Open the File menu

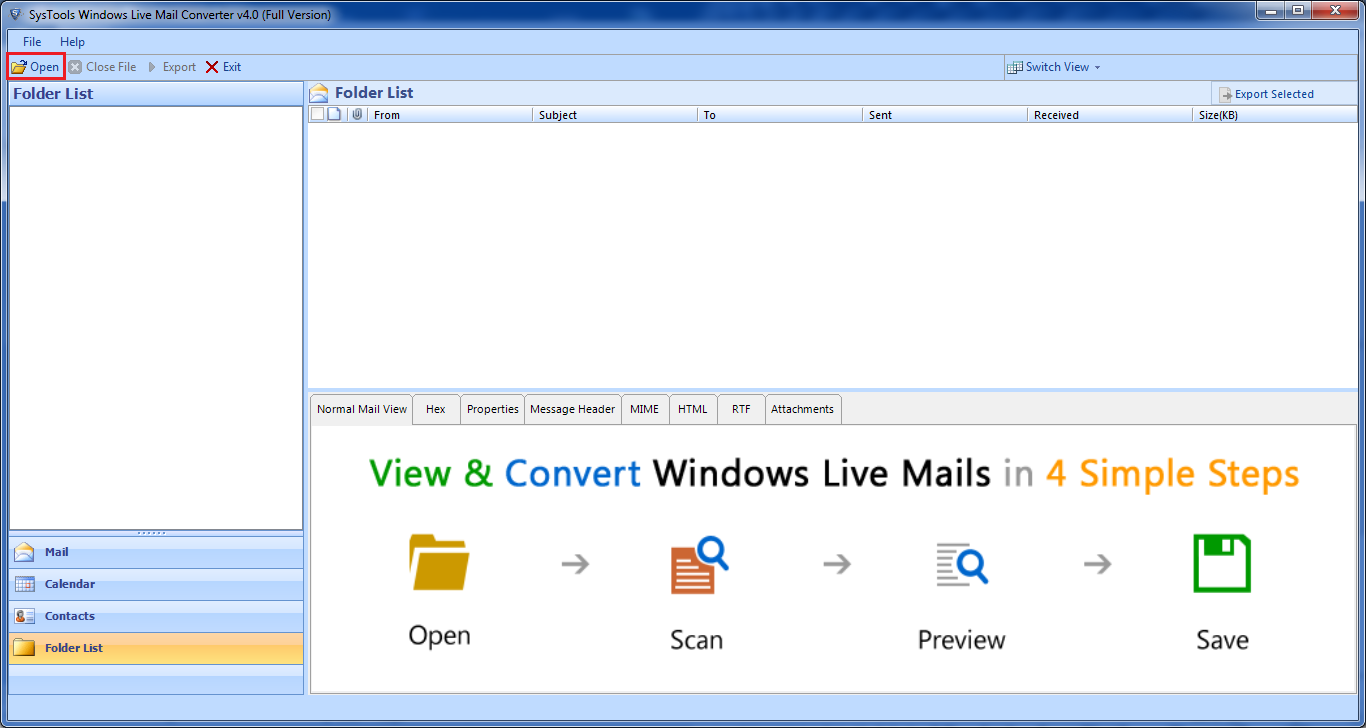(x=32, y=42)
